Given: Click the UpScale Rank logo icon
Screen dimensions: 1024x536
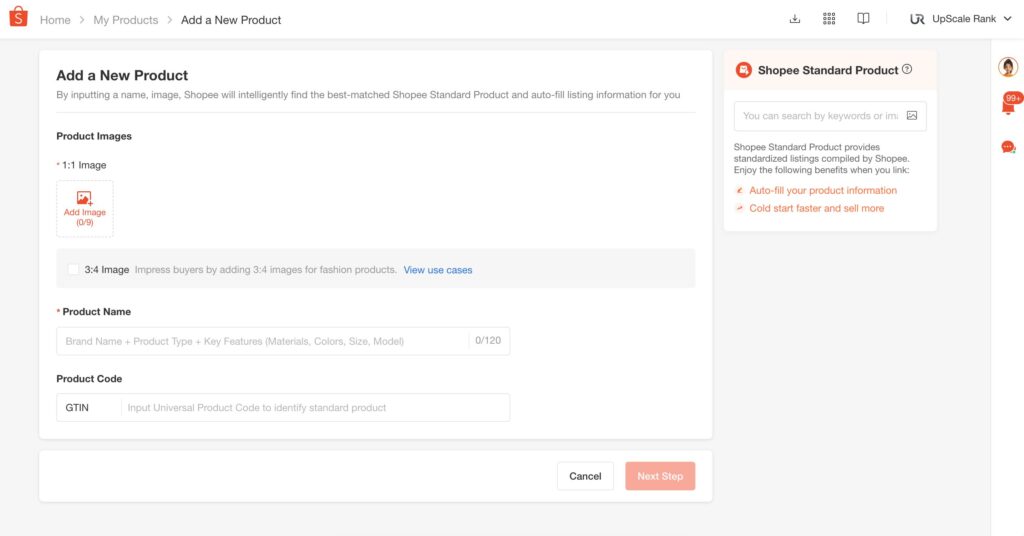Looking at the screenshot, I should click(917, 19).
